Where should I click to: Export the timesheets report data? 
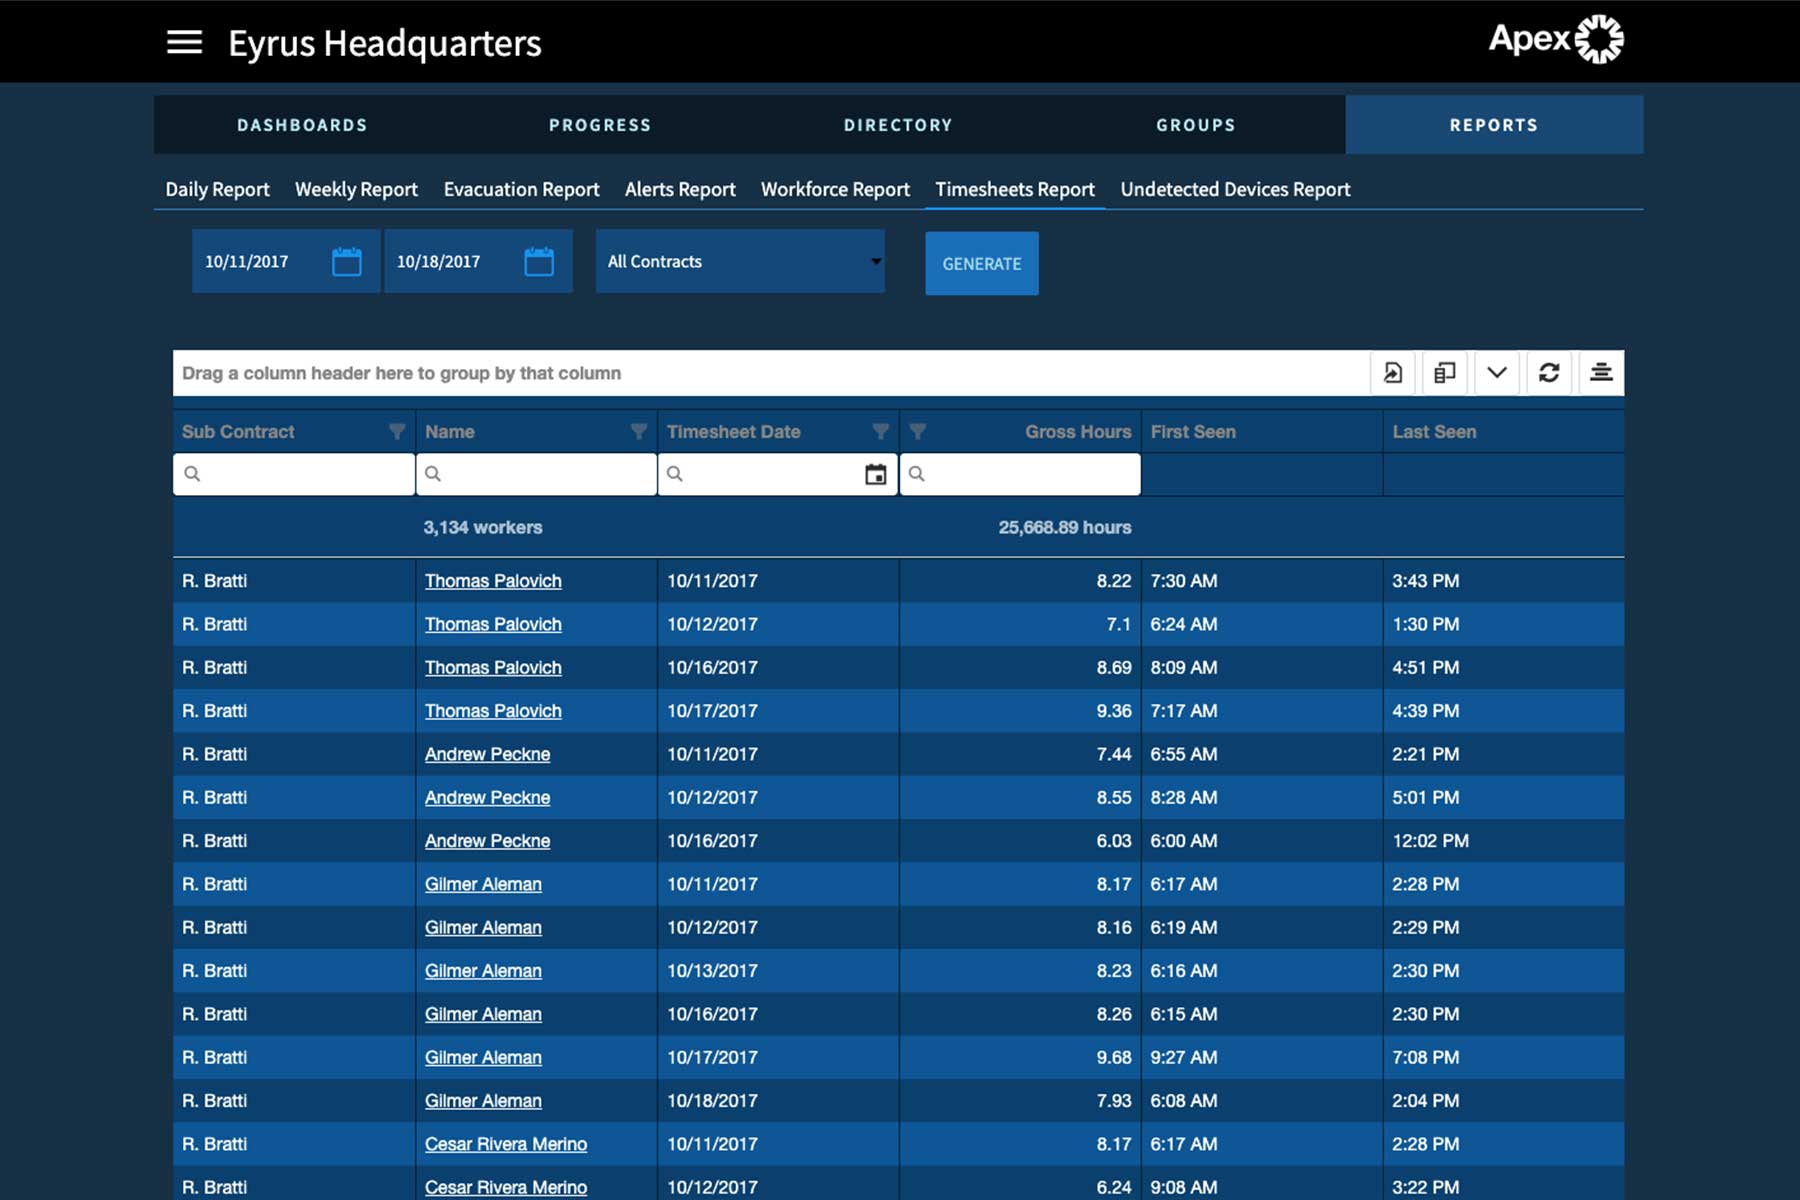[1393, 372]
